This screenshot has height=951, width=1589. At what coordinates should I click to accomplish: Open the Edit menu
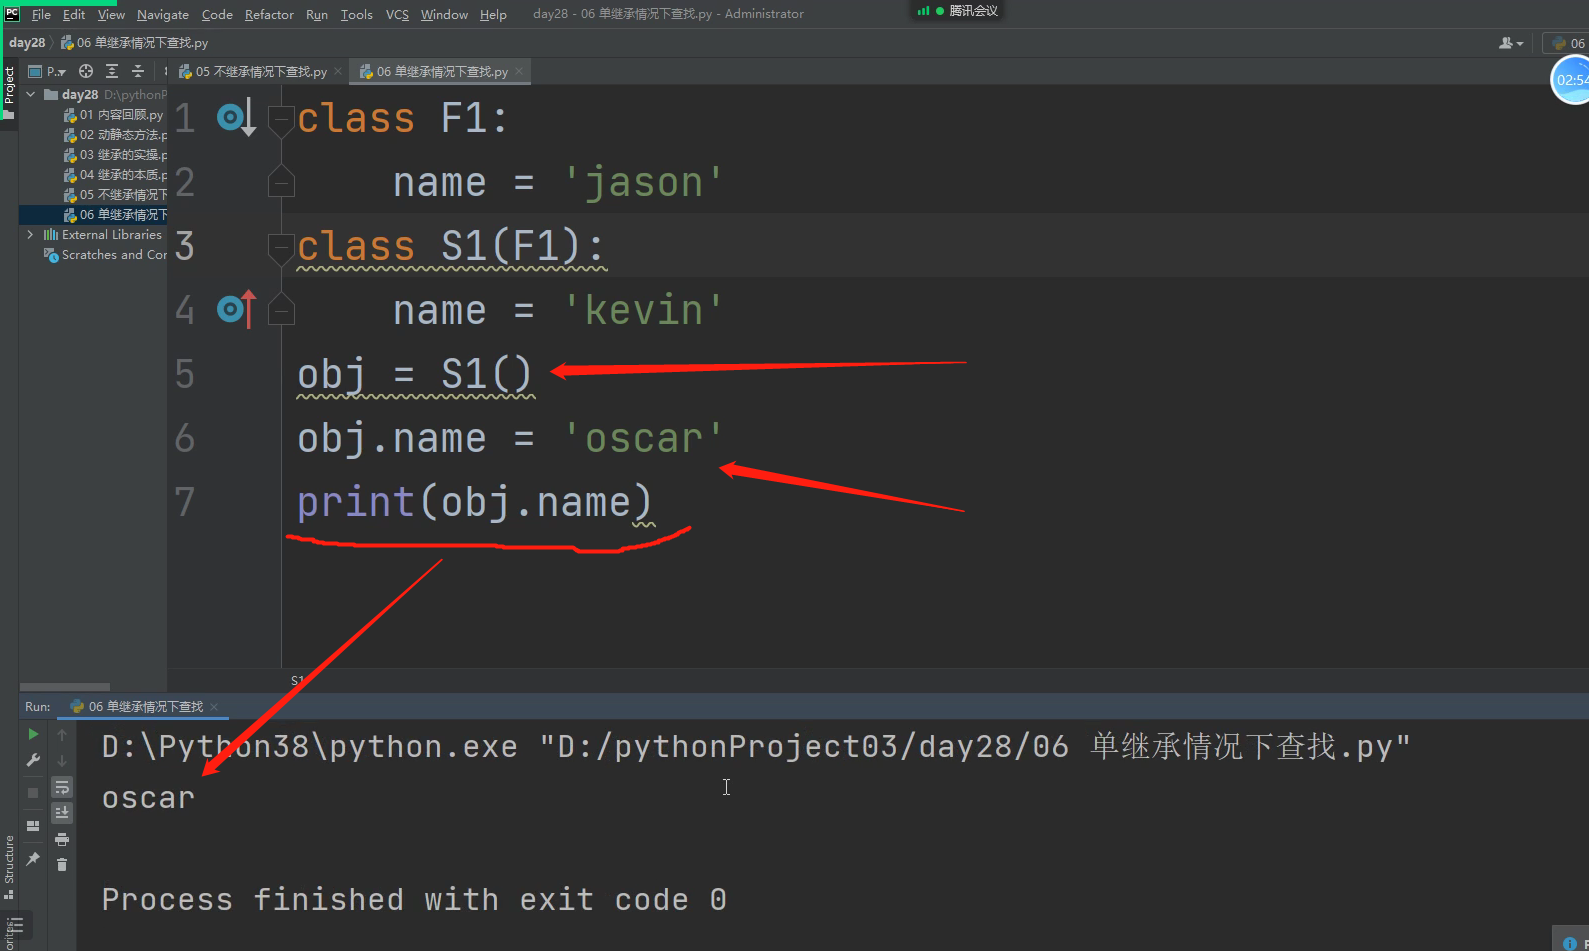pyautogui.click(x=74, y=14)
